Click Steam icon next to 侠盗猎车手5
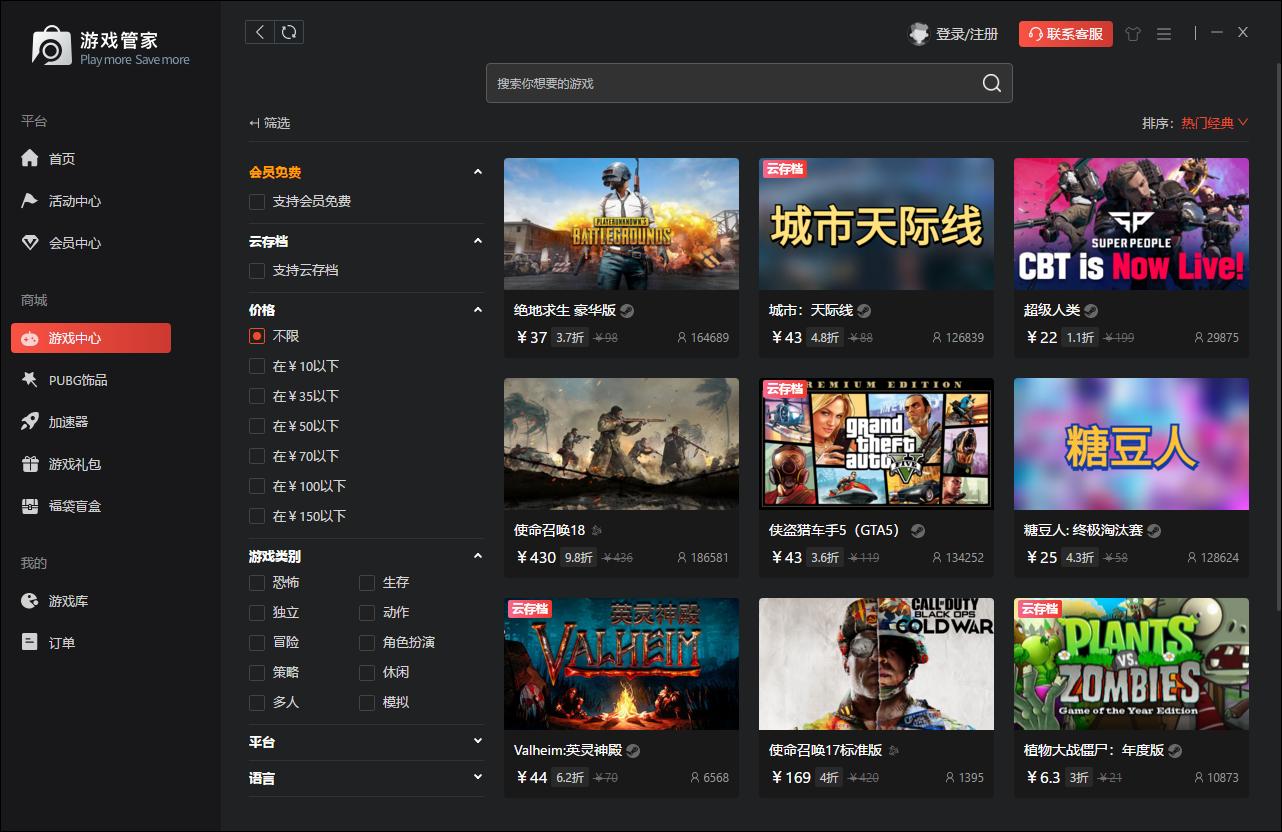Viewport: 1282px width, 832px height. click(x=918, y=530)
